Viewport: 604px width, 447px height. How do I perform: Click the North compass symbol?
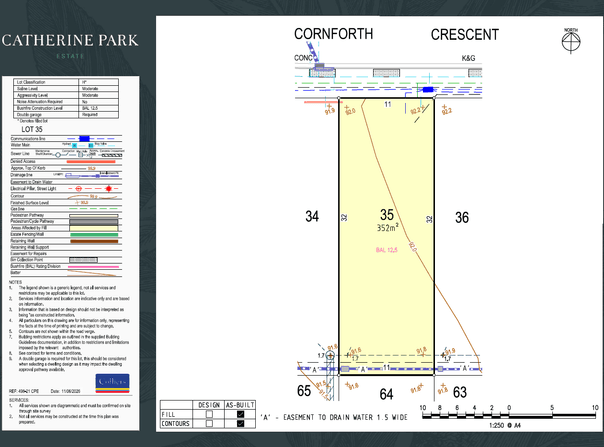(x=571, y=41)
